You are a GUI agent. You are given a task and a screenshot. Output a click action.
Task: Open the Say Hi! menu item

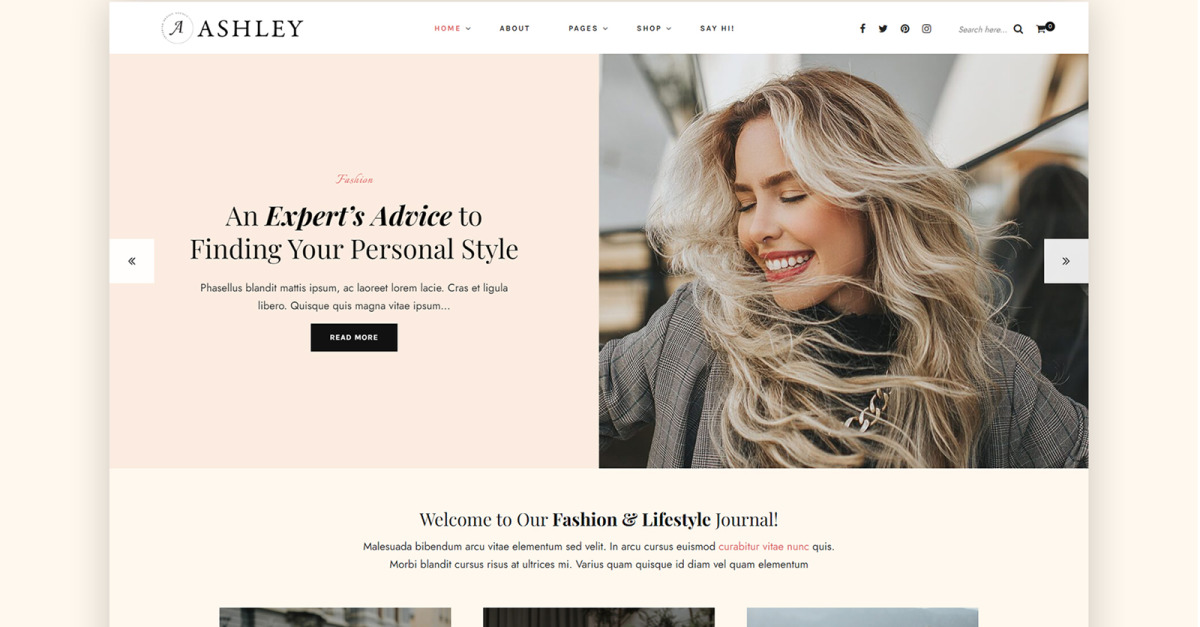click(717, 28)
